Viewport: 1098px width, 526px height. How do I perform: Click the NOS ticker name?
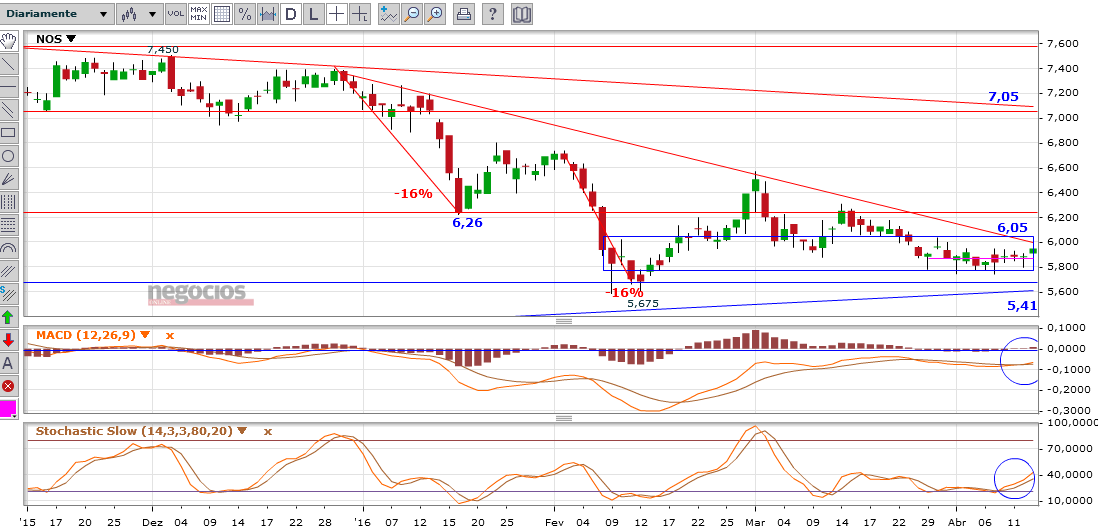(50, 40)
